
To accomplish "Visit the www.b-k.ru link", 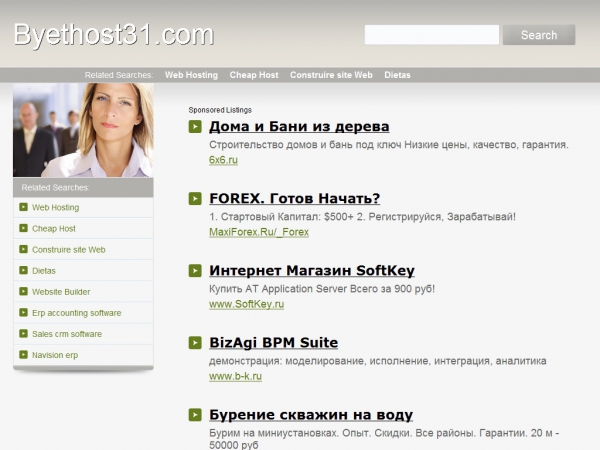I will (x=235, y=376).
